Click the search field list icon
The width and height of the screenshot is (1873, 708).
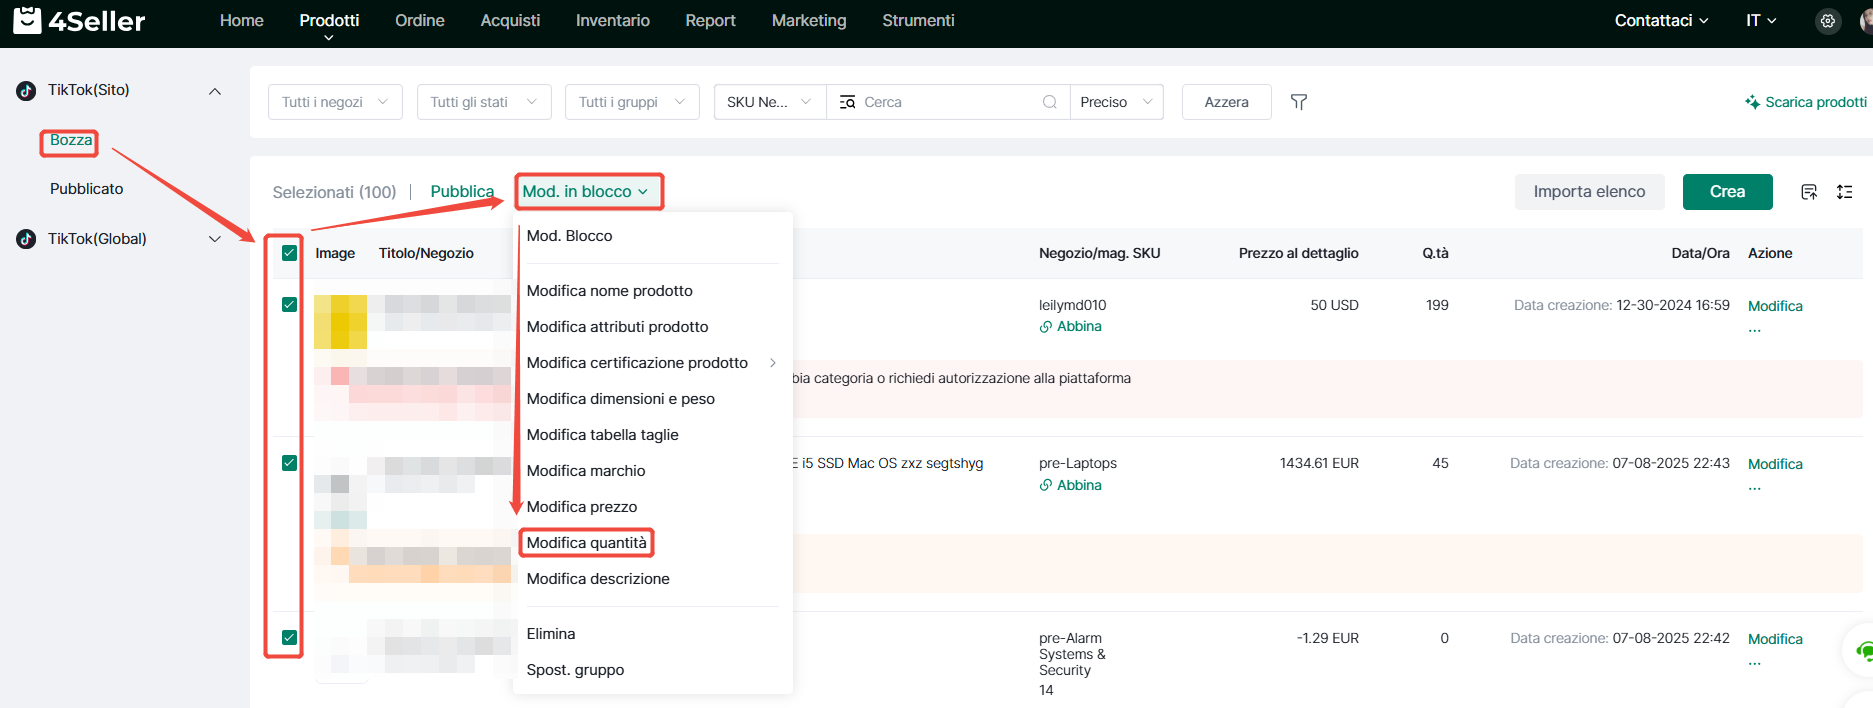[x=847, y=102]
